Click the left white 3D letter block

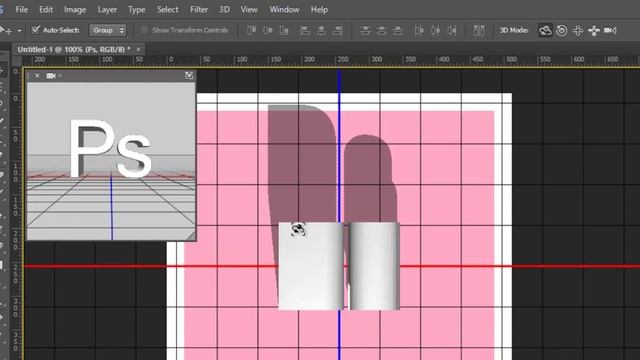point(311,266)
